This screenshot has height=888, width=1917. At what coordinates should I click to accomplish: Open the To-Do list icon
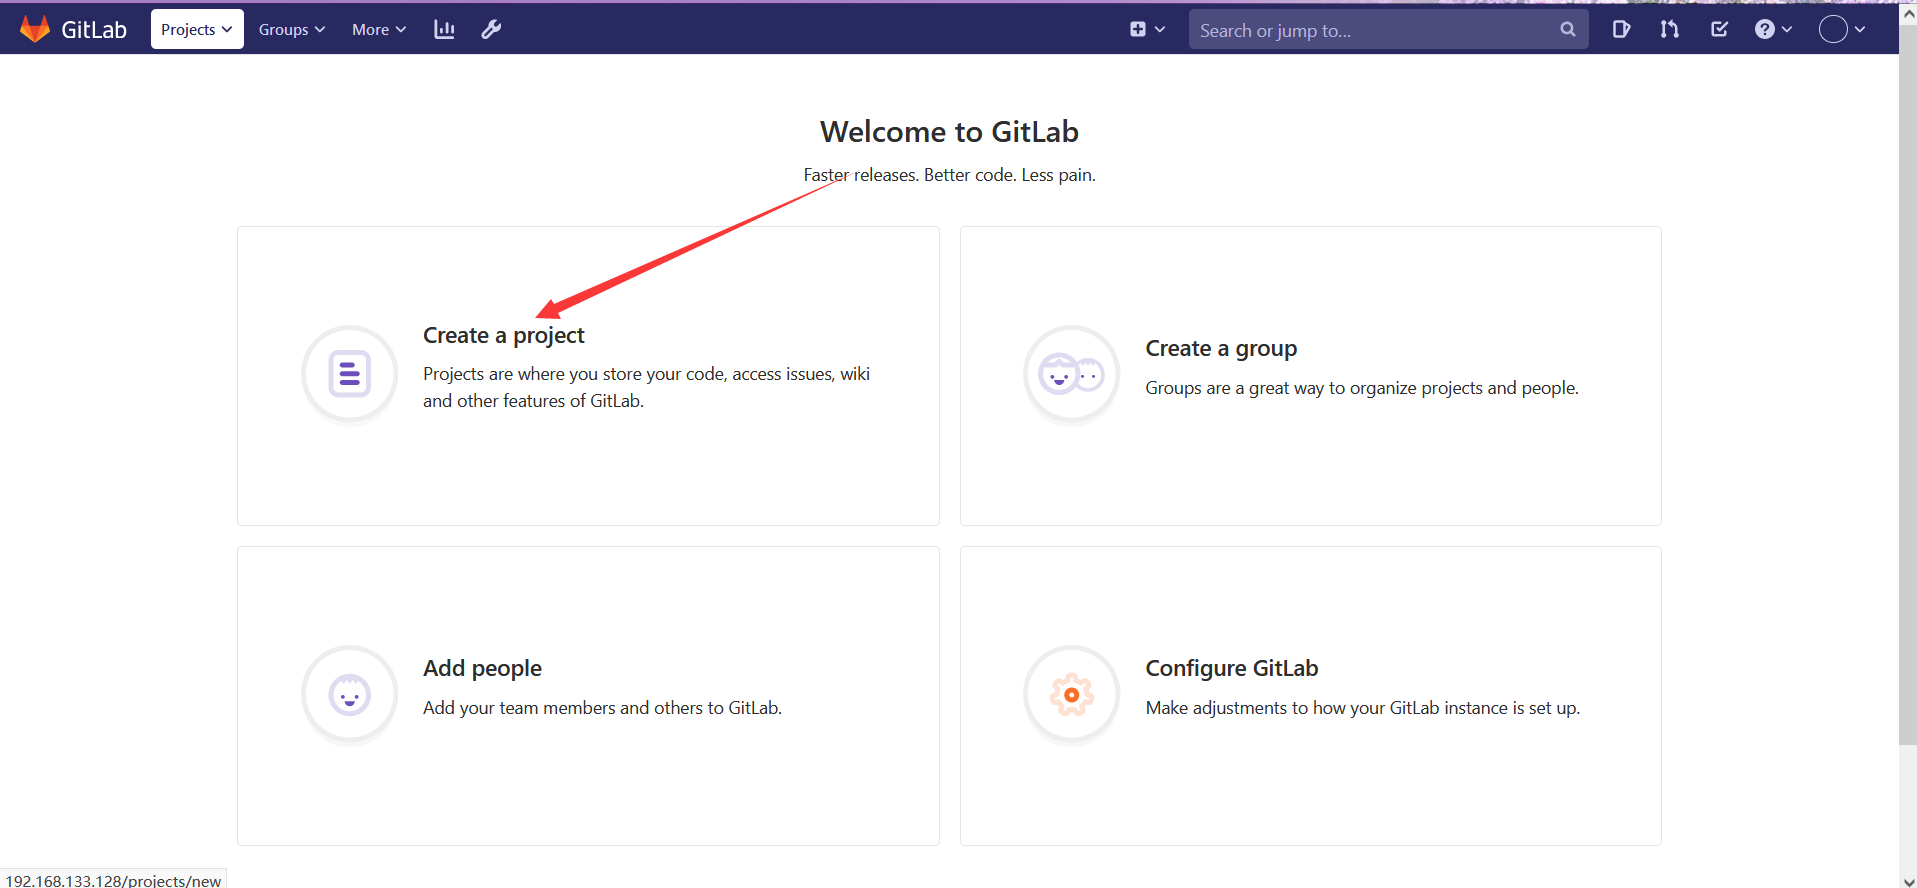(1719, 29)
